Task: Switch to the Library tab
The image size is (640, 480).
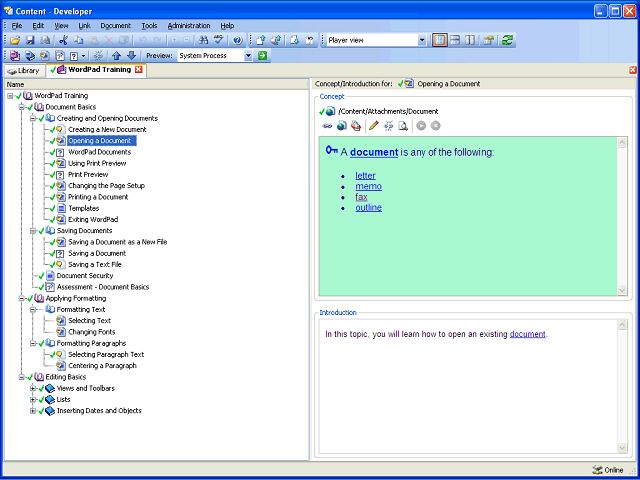Action: tap(24, 71)
